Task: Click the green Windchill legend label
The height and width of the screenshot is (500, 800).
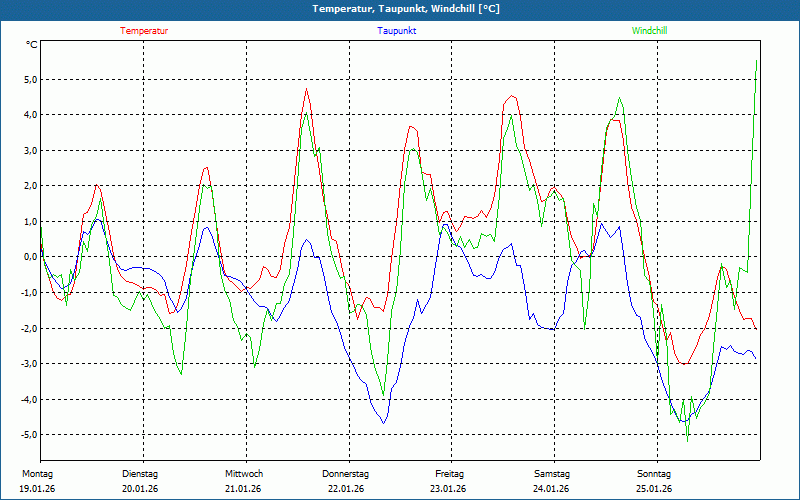Action: tap(649, 31)
